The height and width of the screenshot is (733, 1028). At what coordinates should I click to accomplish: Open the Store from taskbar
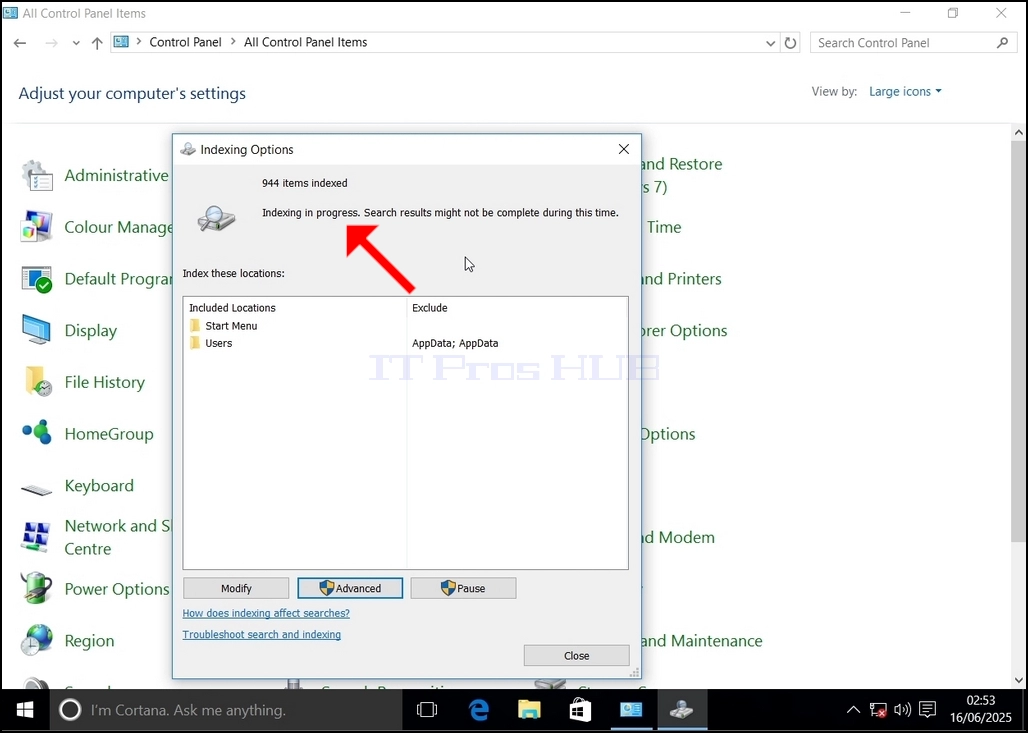[x=580, y=710]
